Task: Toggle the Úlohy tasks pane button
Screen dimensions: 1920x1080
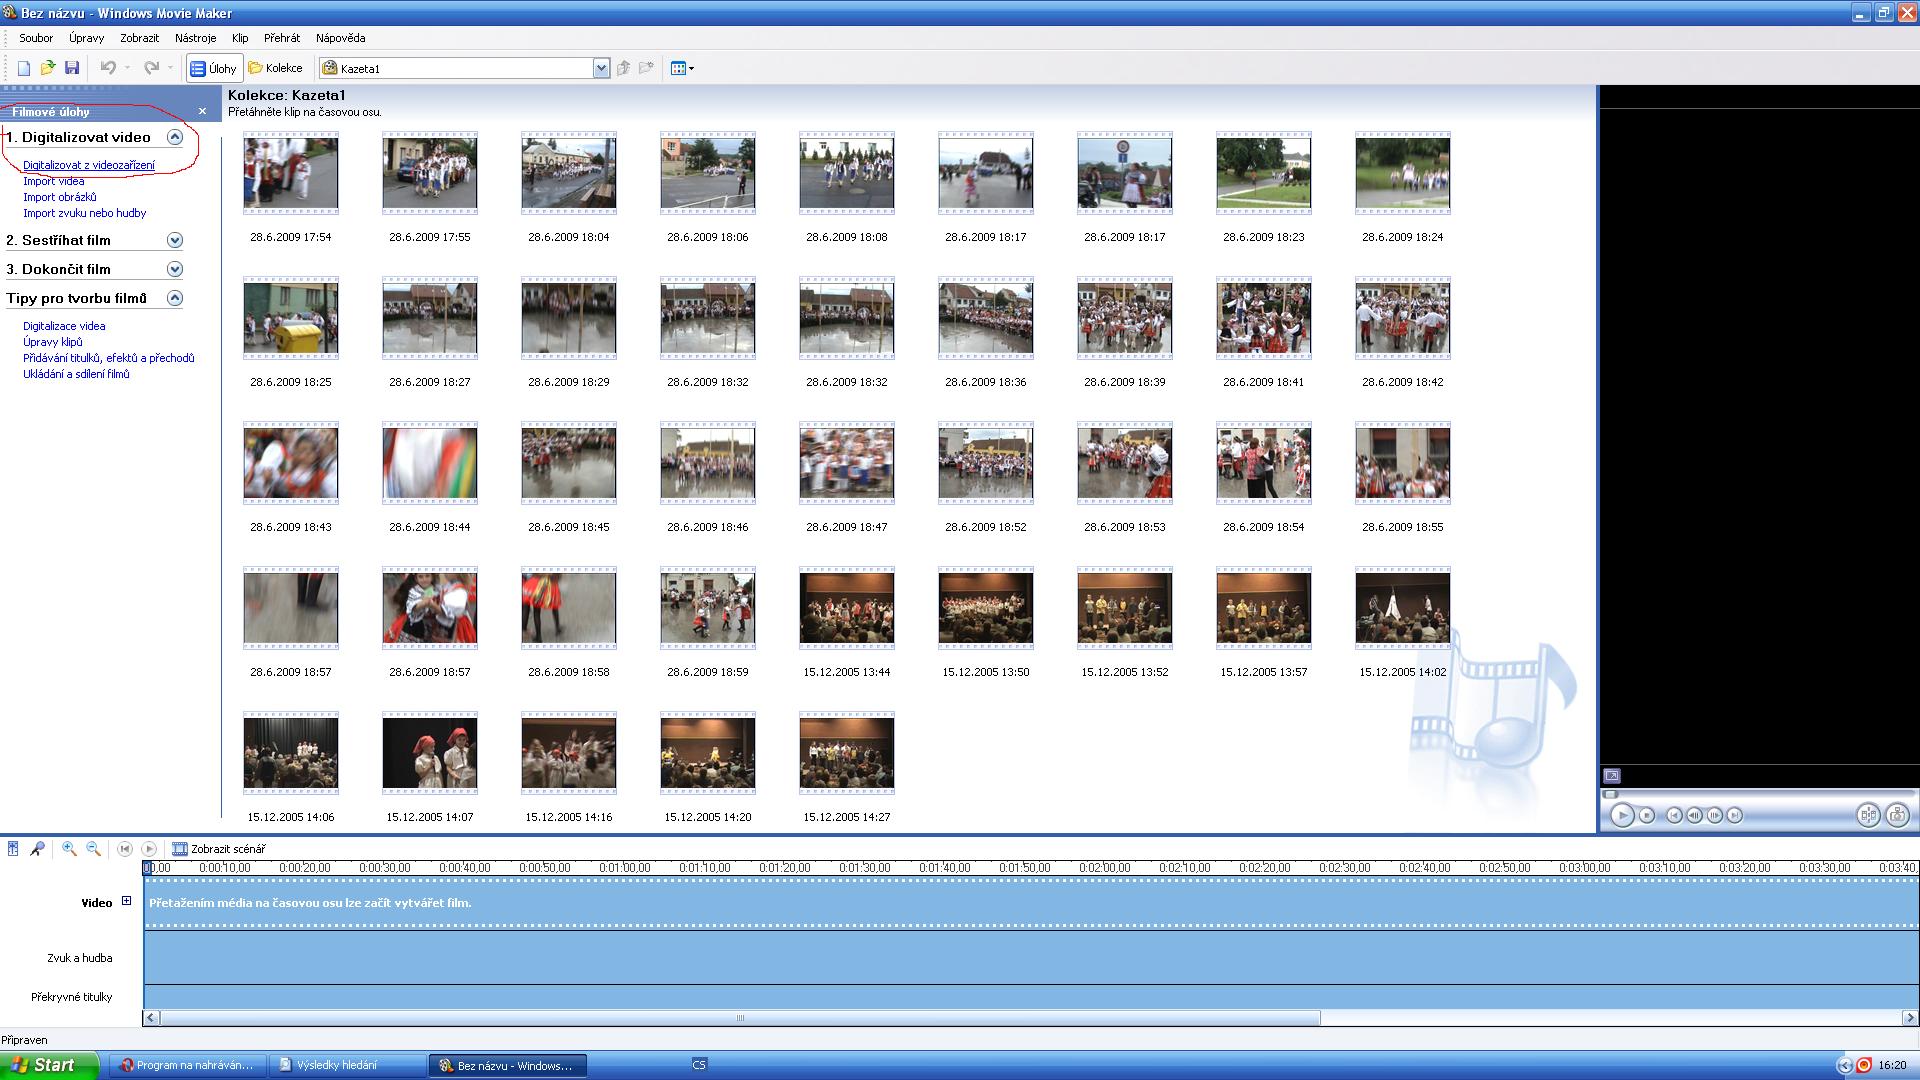Action: 214,68
